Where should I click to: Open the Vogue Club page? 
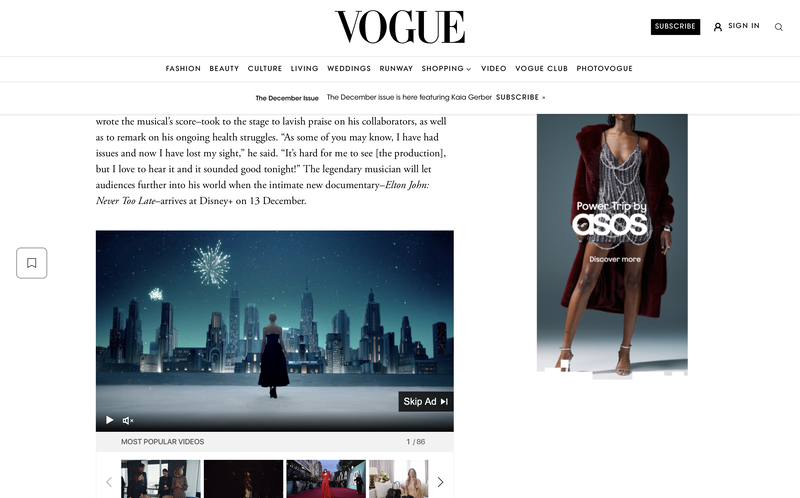[541, 68]
